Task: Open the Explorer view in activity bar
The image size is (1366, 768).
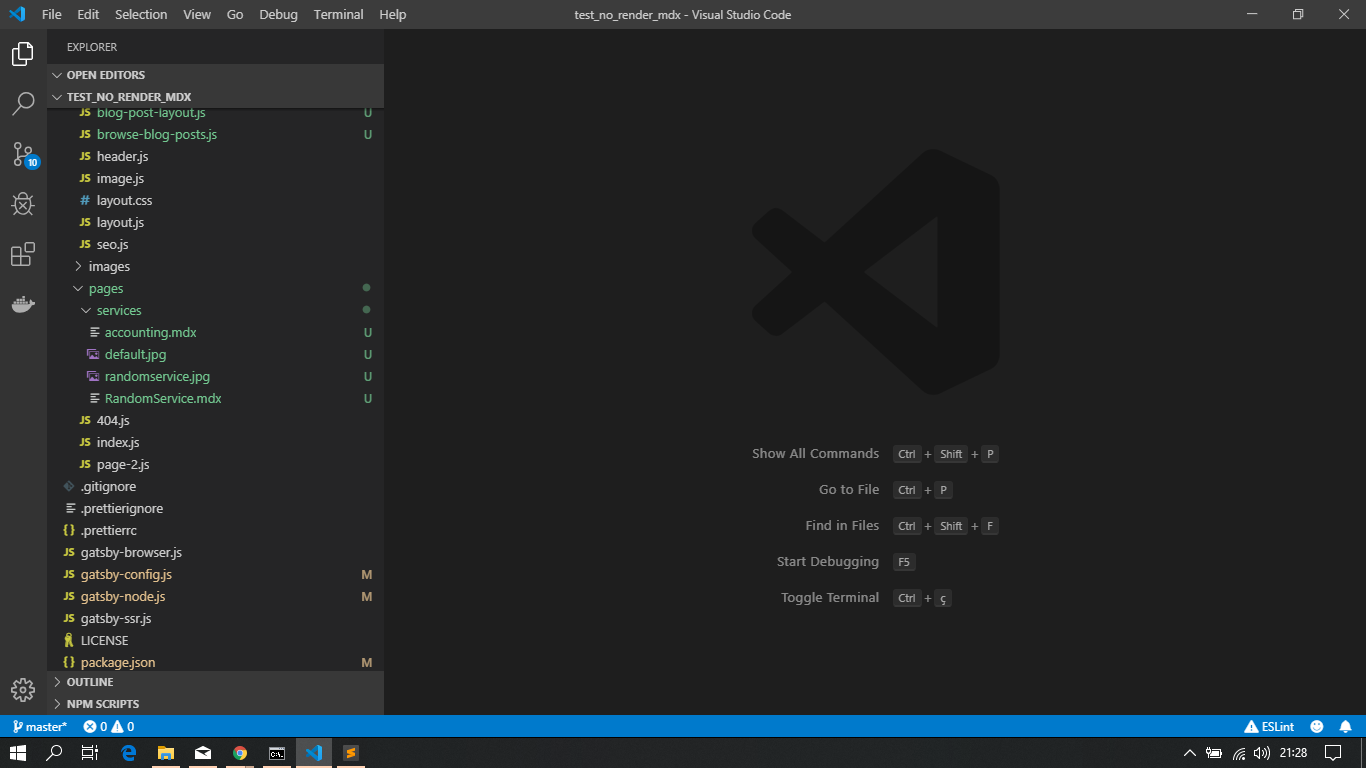Action: point(23,54)
